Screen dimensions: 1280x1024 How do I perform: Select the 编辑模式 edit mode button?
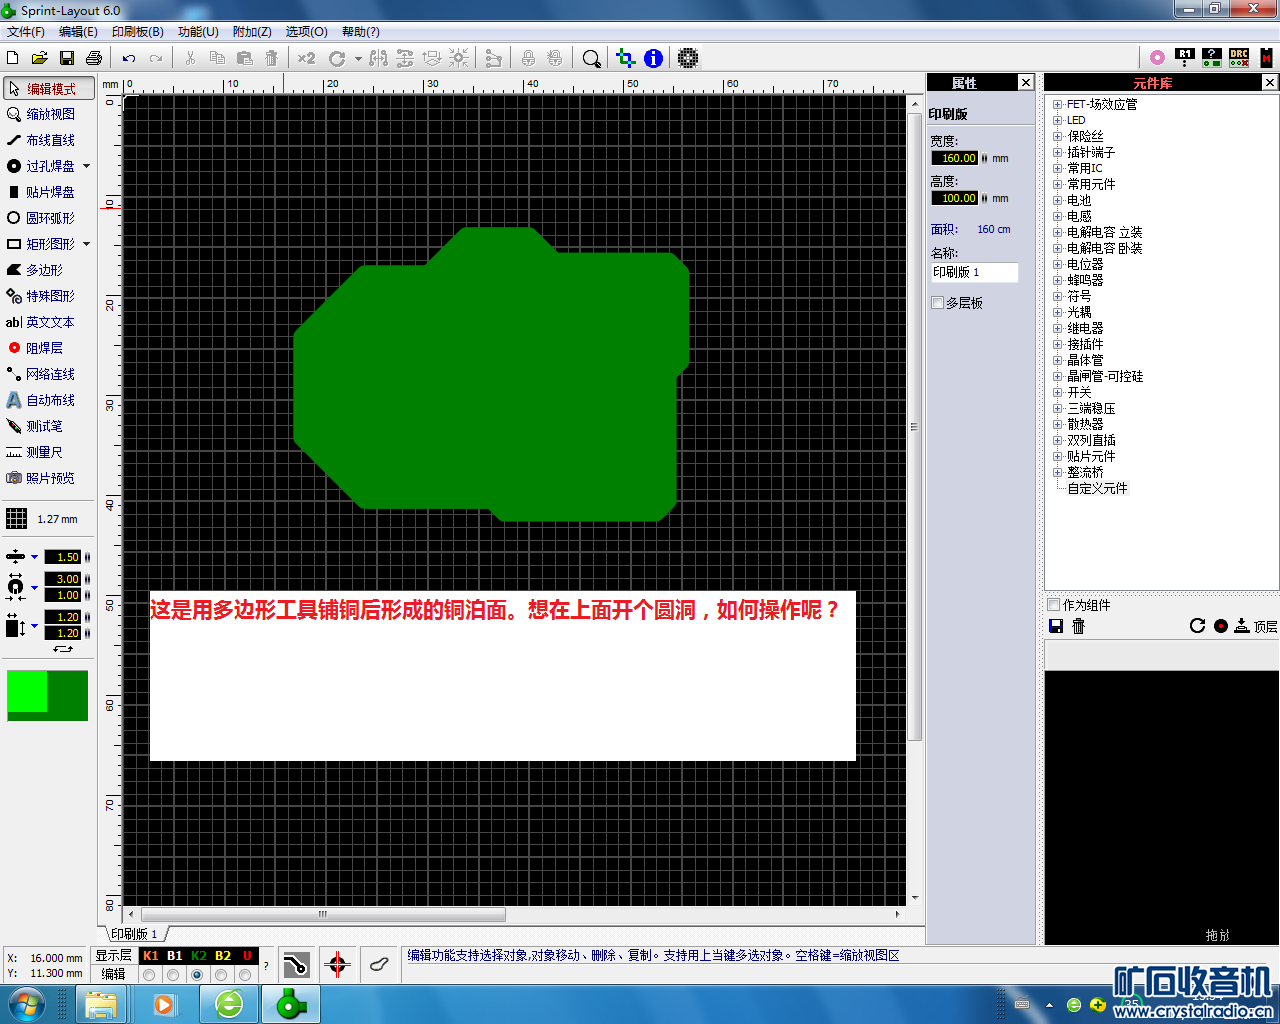(49, 88)
